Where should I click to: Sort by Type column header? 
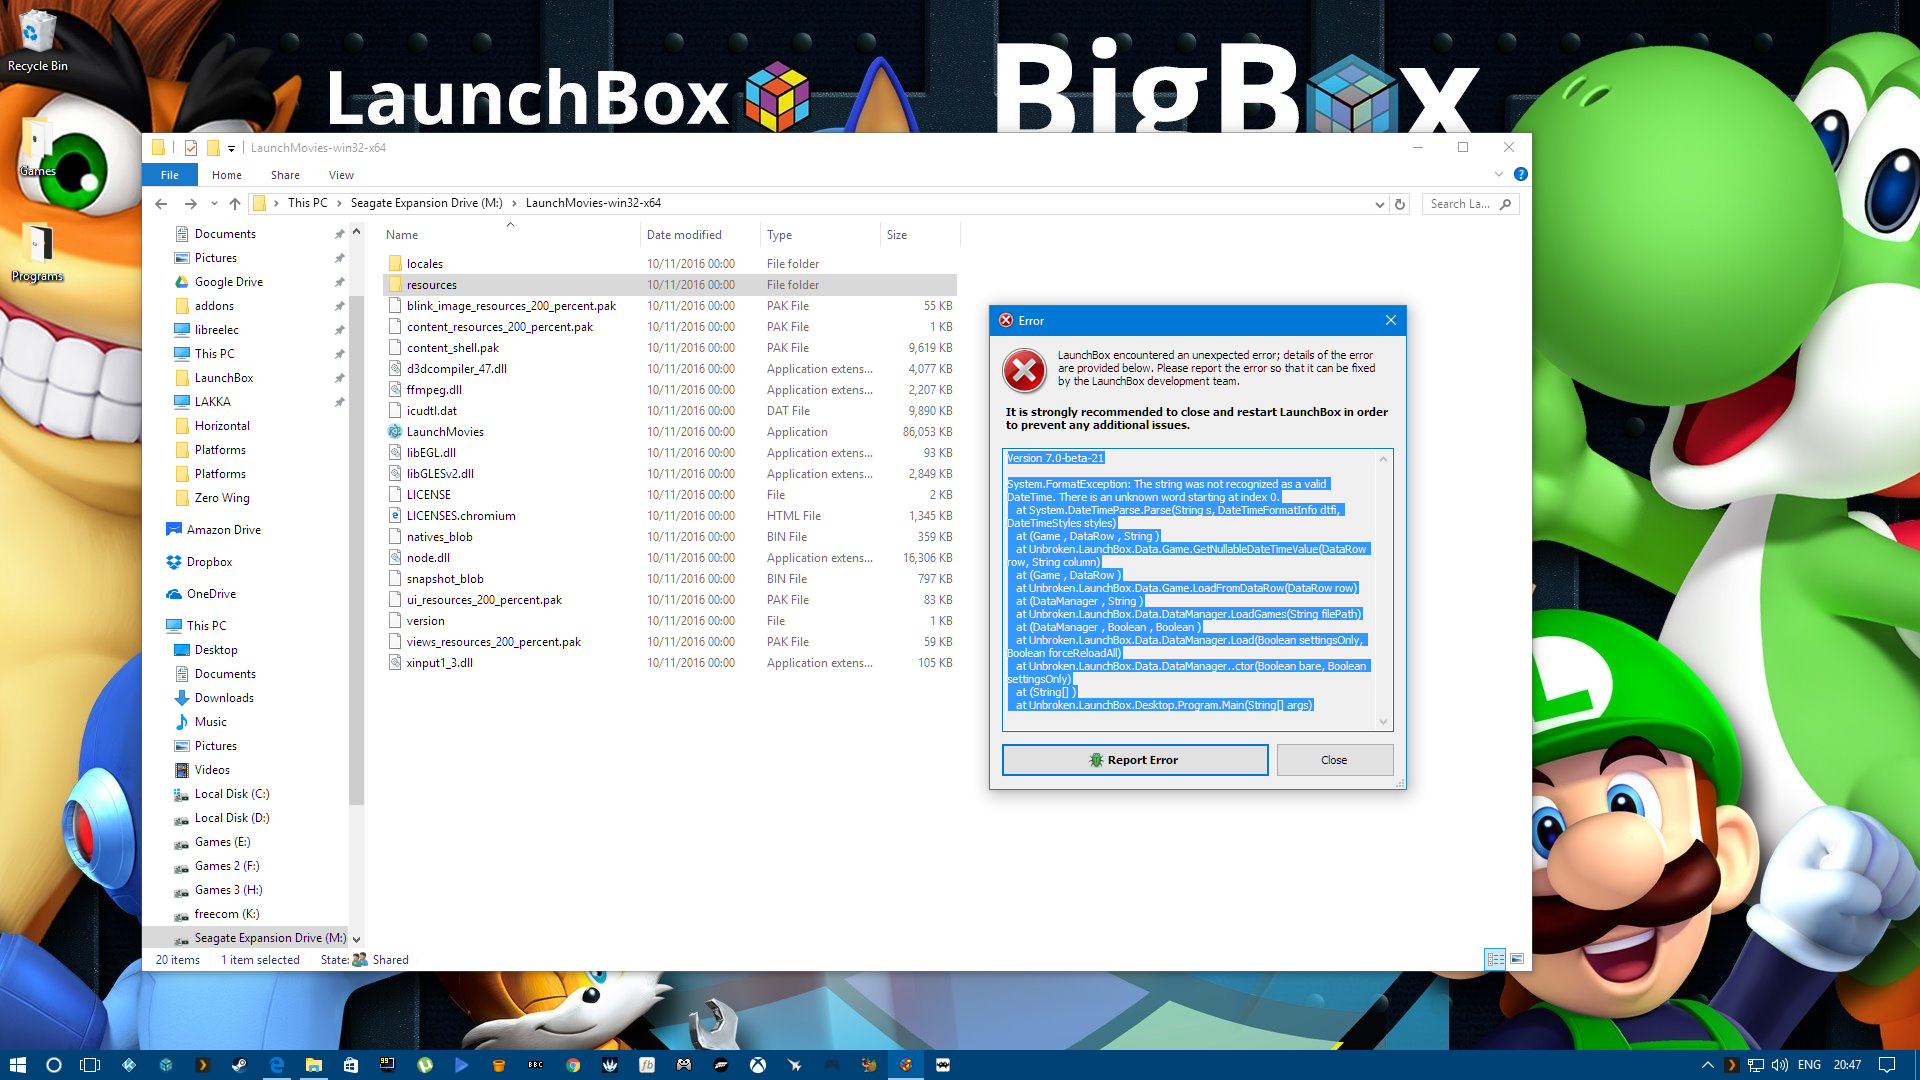pyautogui.click(x=779, y=235)
